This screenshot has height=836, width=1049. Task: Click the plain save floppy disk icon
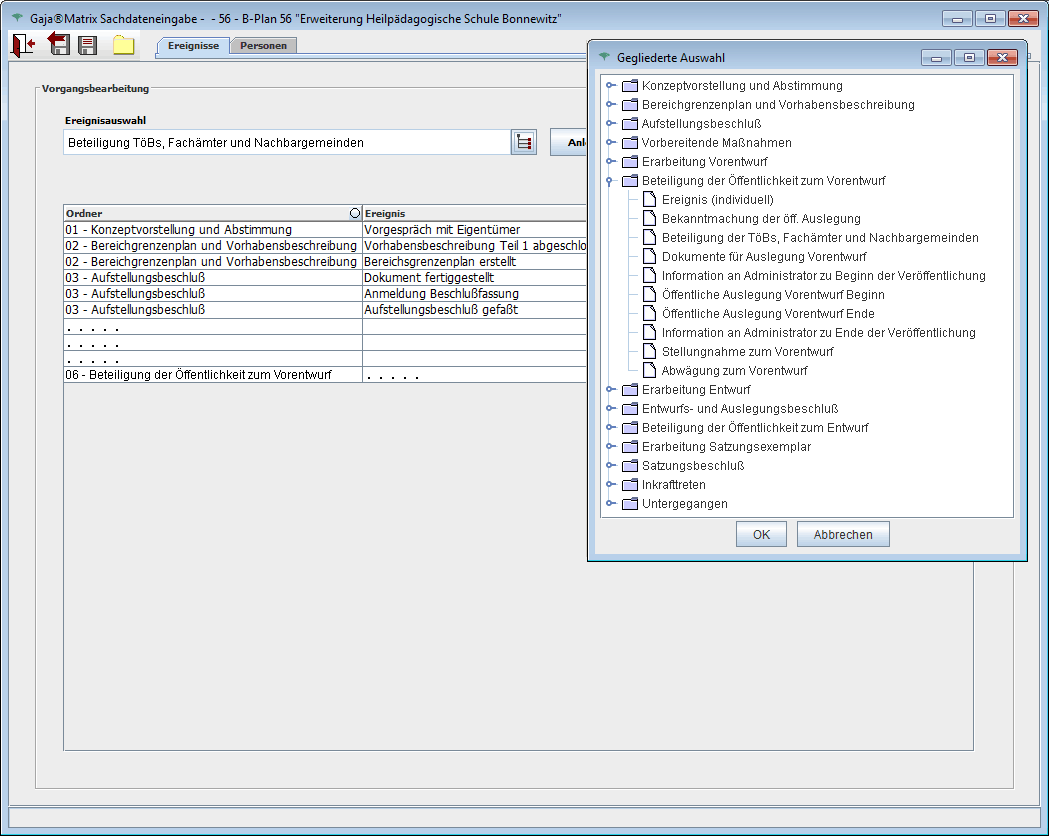(88, 45)
